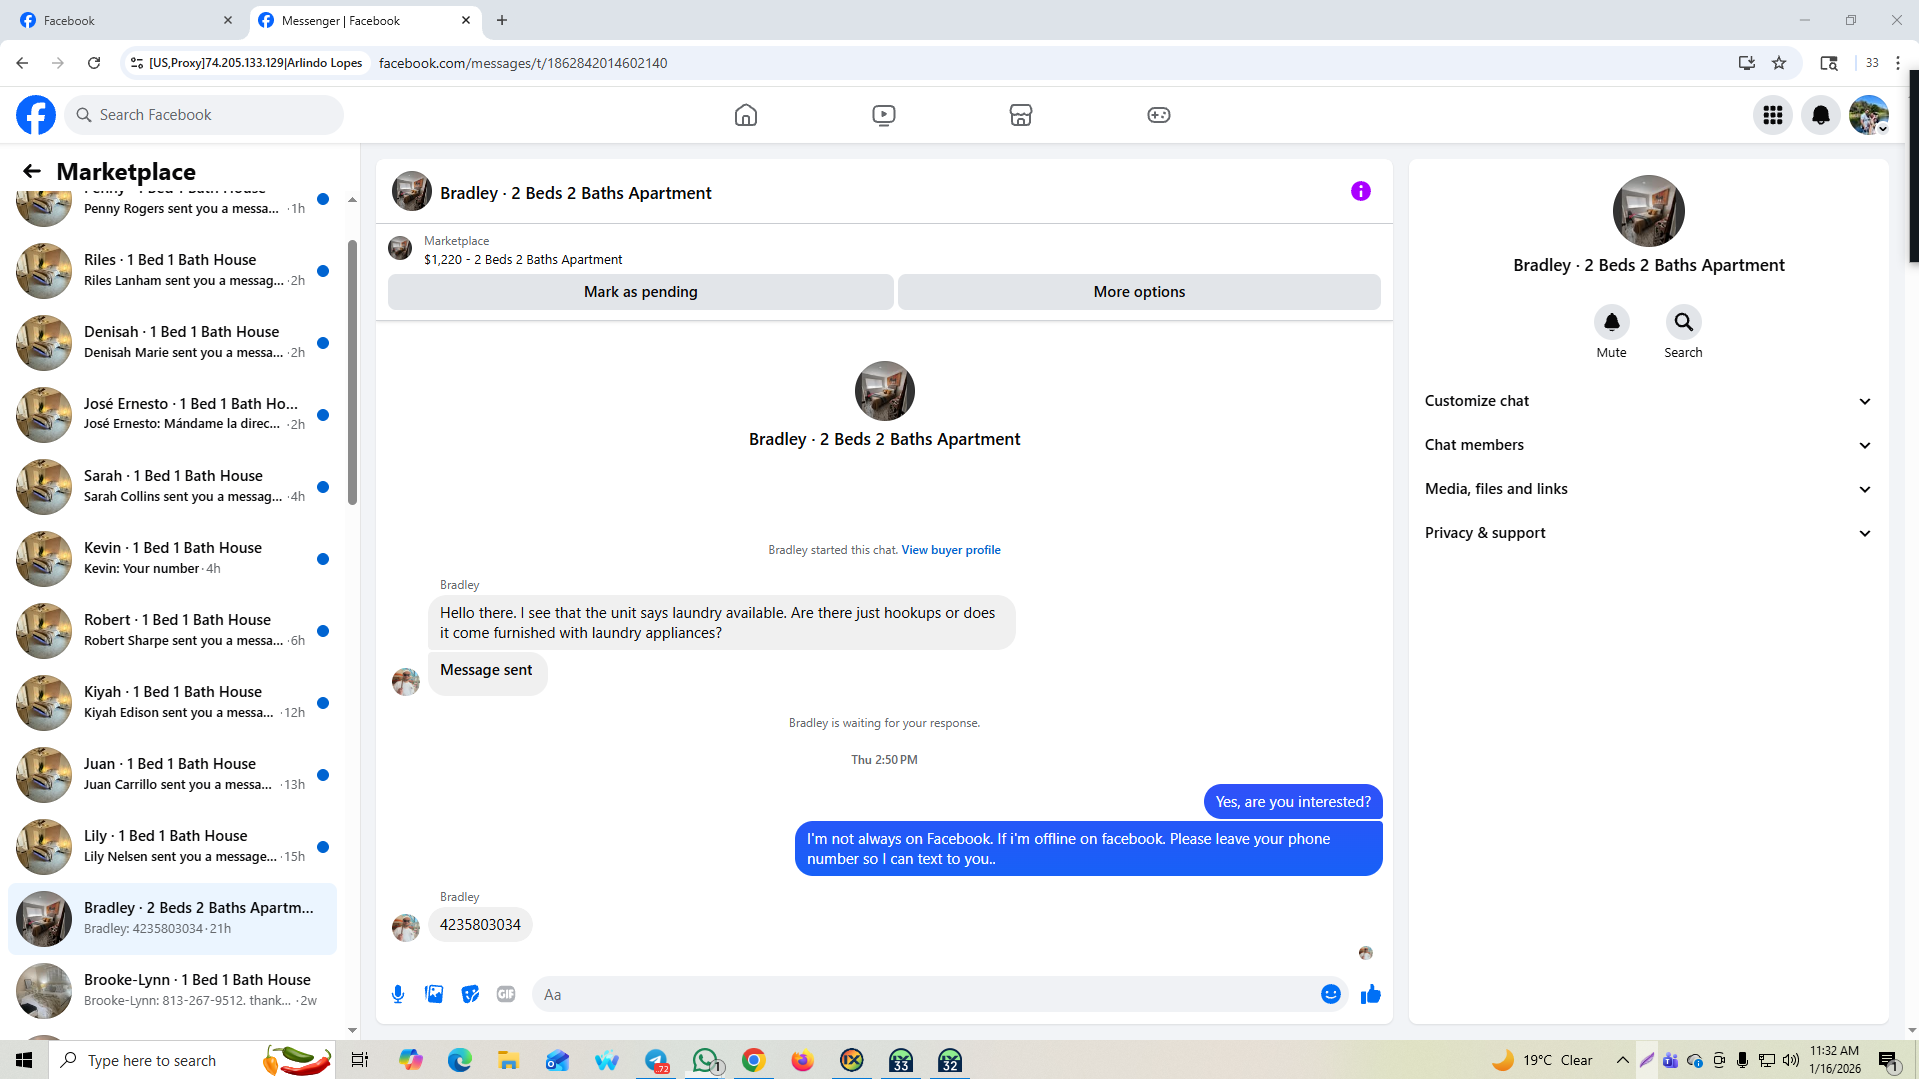Image resolution: width=1919 pixels, height=1079 pixels.
Task: Open José Ernesto conversation
Action: coord(172,414)
